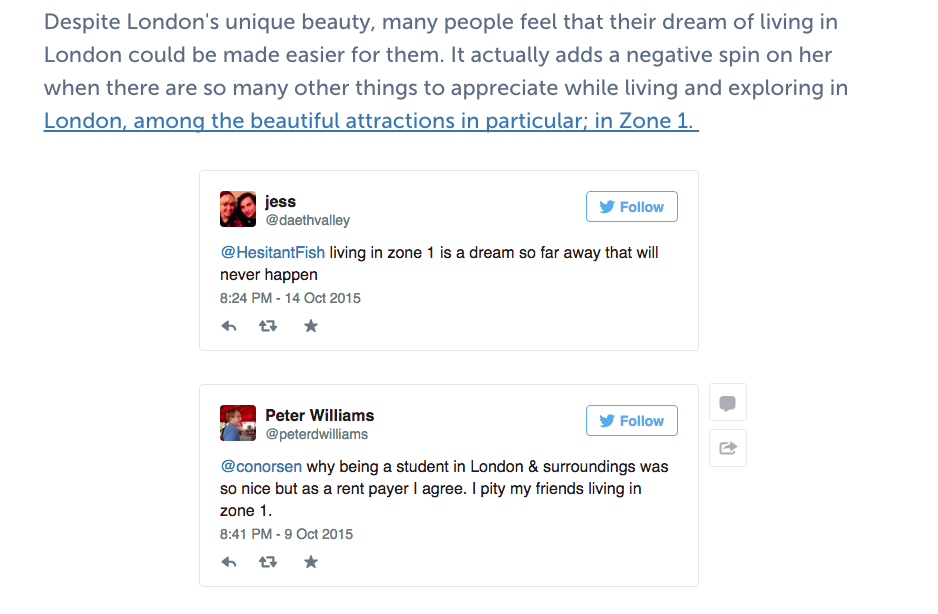
Task: Click Peter Williams's profile picture
Action: pyautogui.click(x=238, y=423)
